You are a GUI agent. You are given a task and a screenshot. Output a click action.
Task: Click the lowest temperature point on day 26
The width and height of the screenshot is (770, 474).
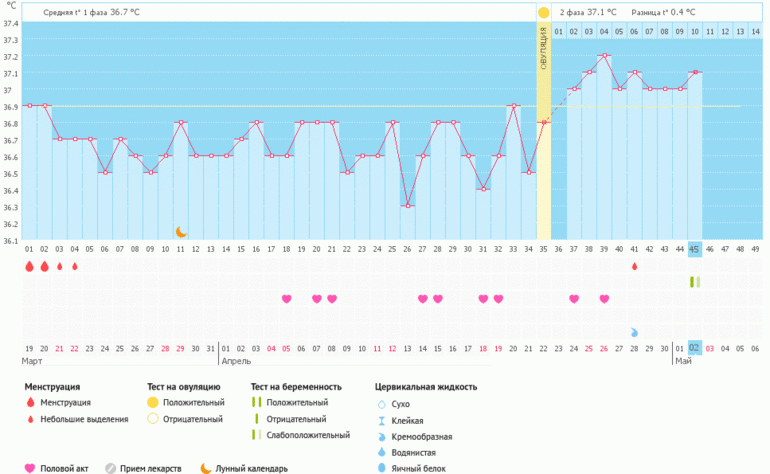click(408, 206)
